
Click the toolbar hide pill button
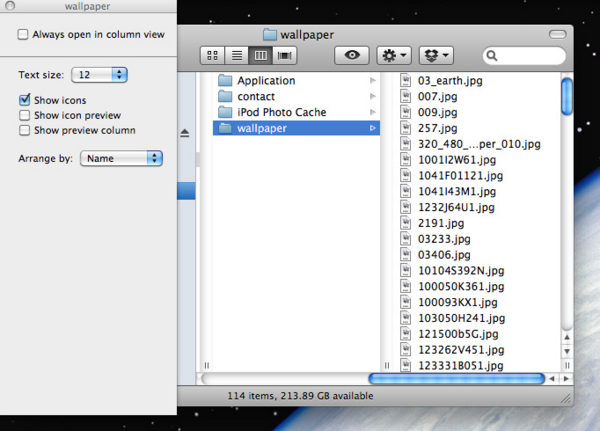[558, 34]
